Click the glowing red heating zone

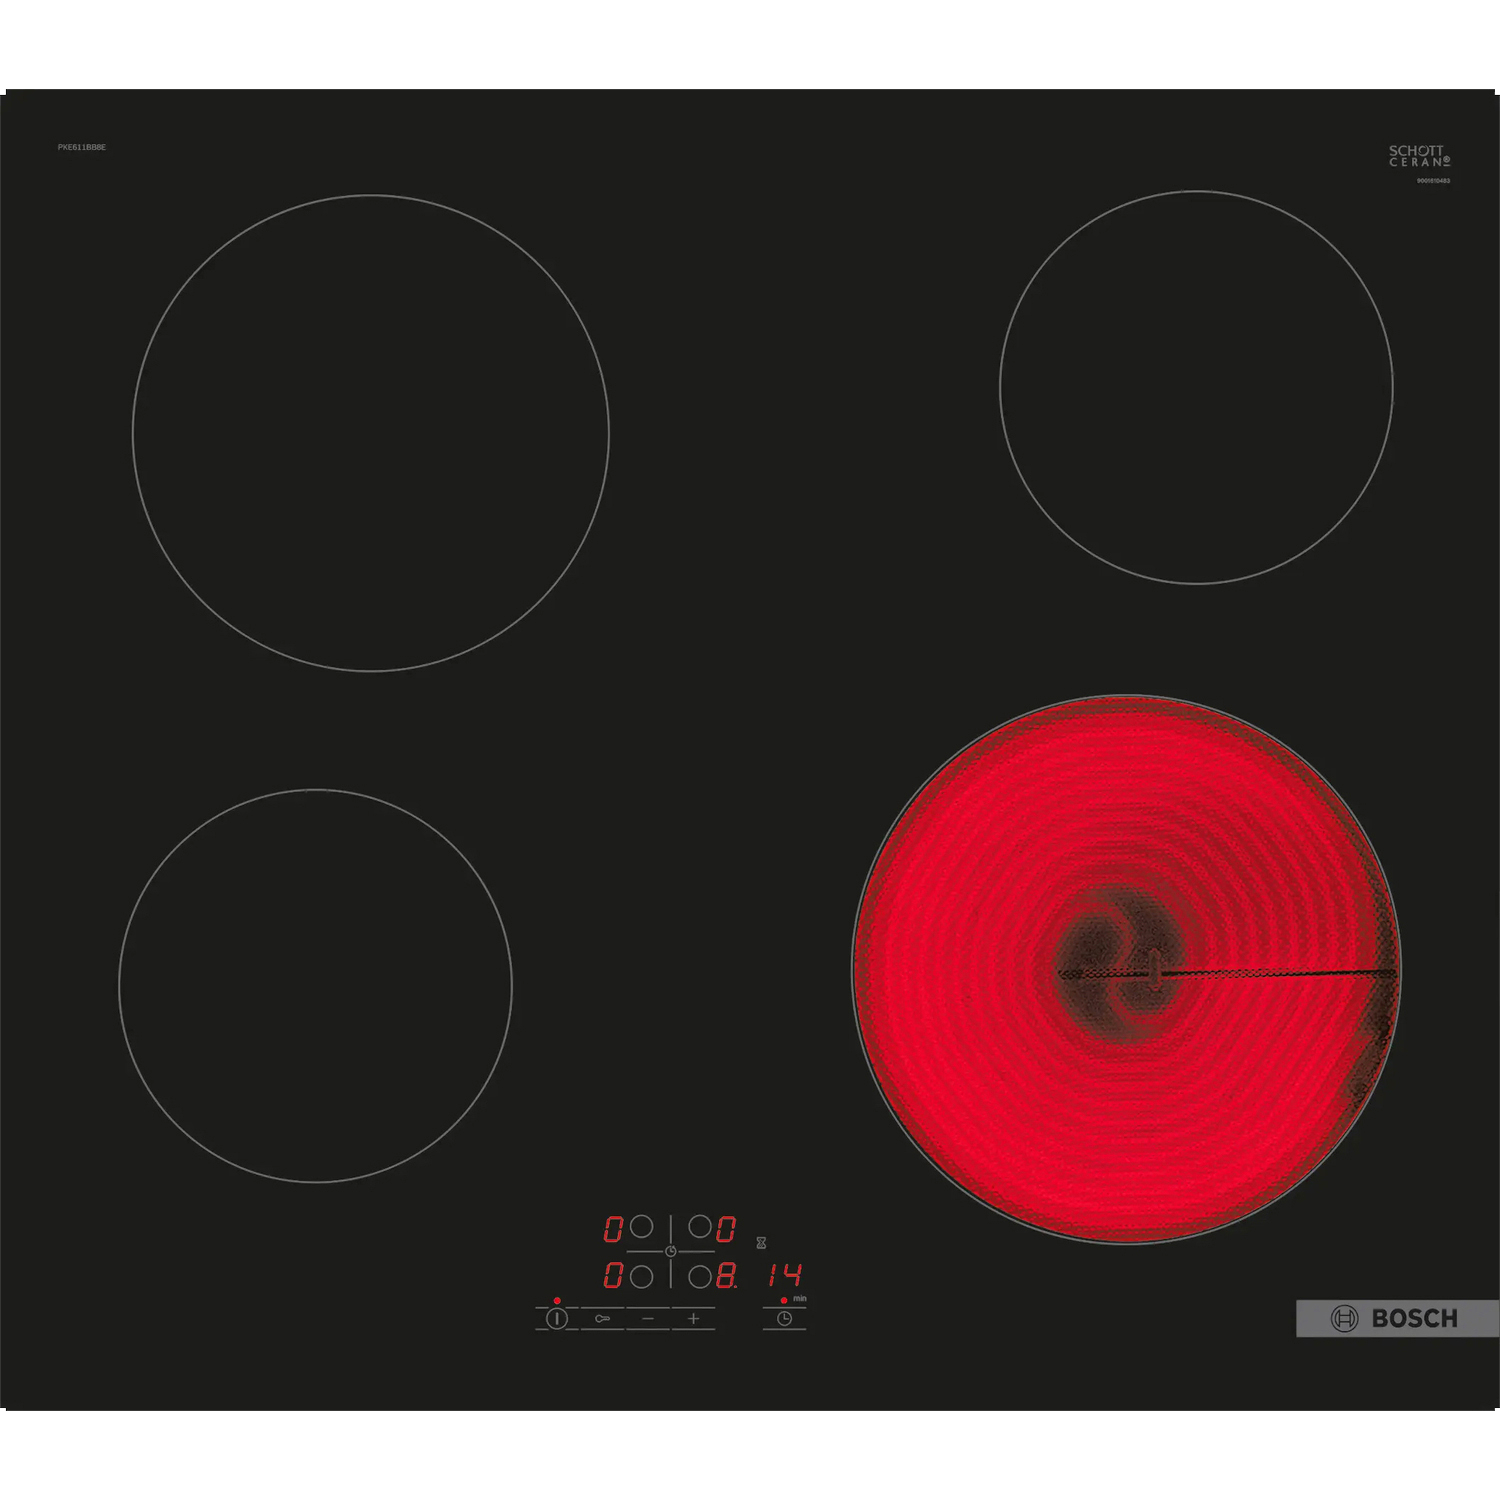point(1126,969)
